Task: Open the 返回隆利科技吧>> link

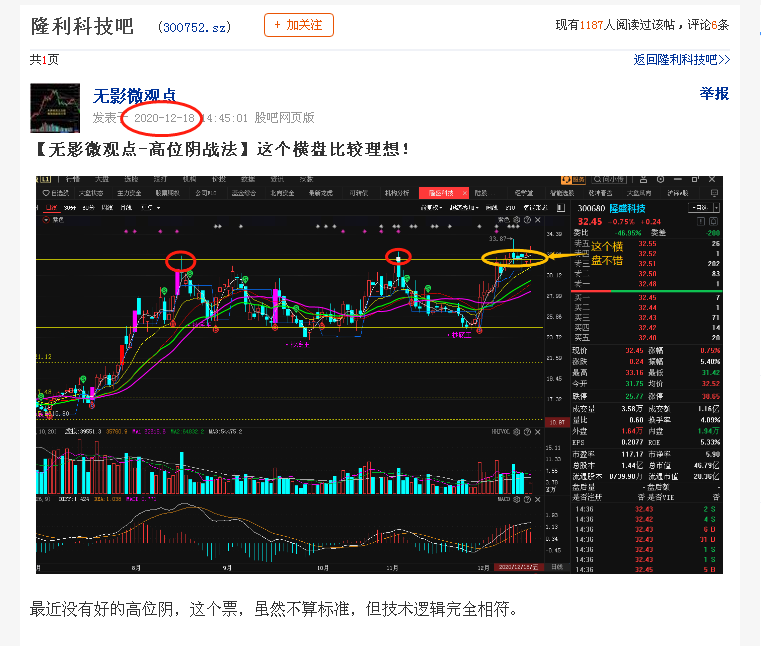Action: [681, 60]
